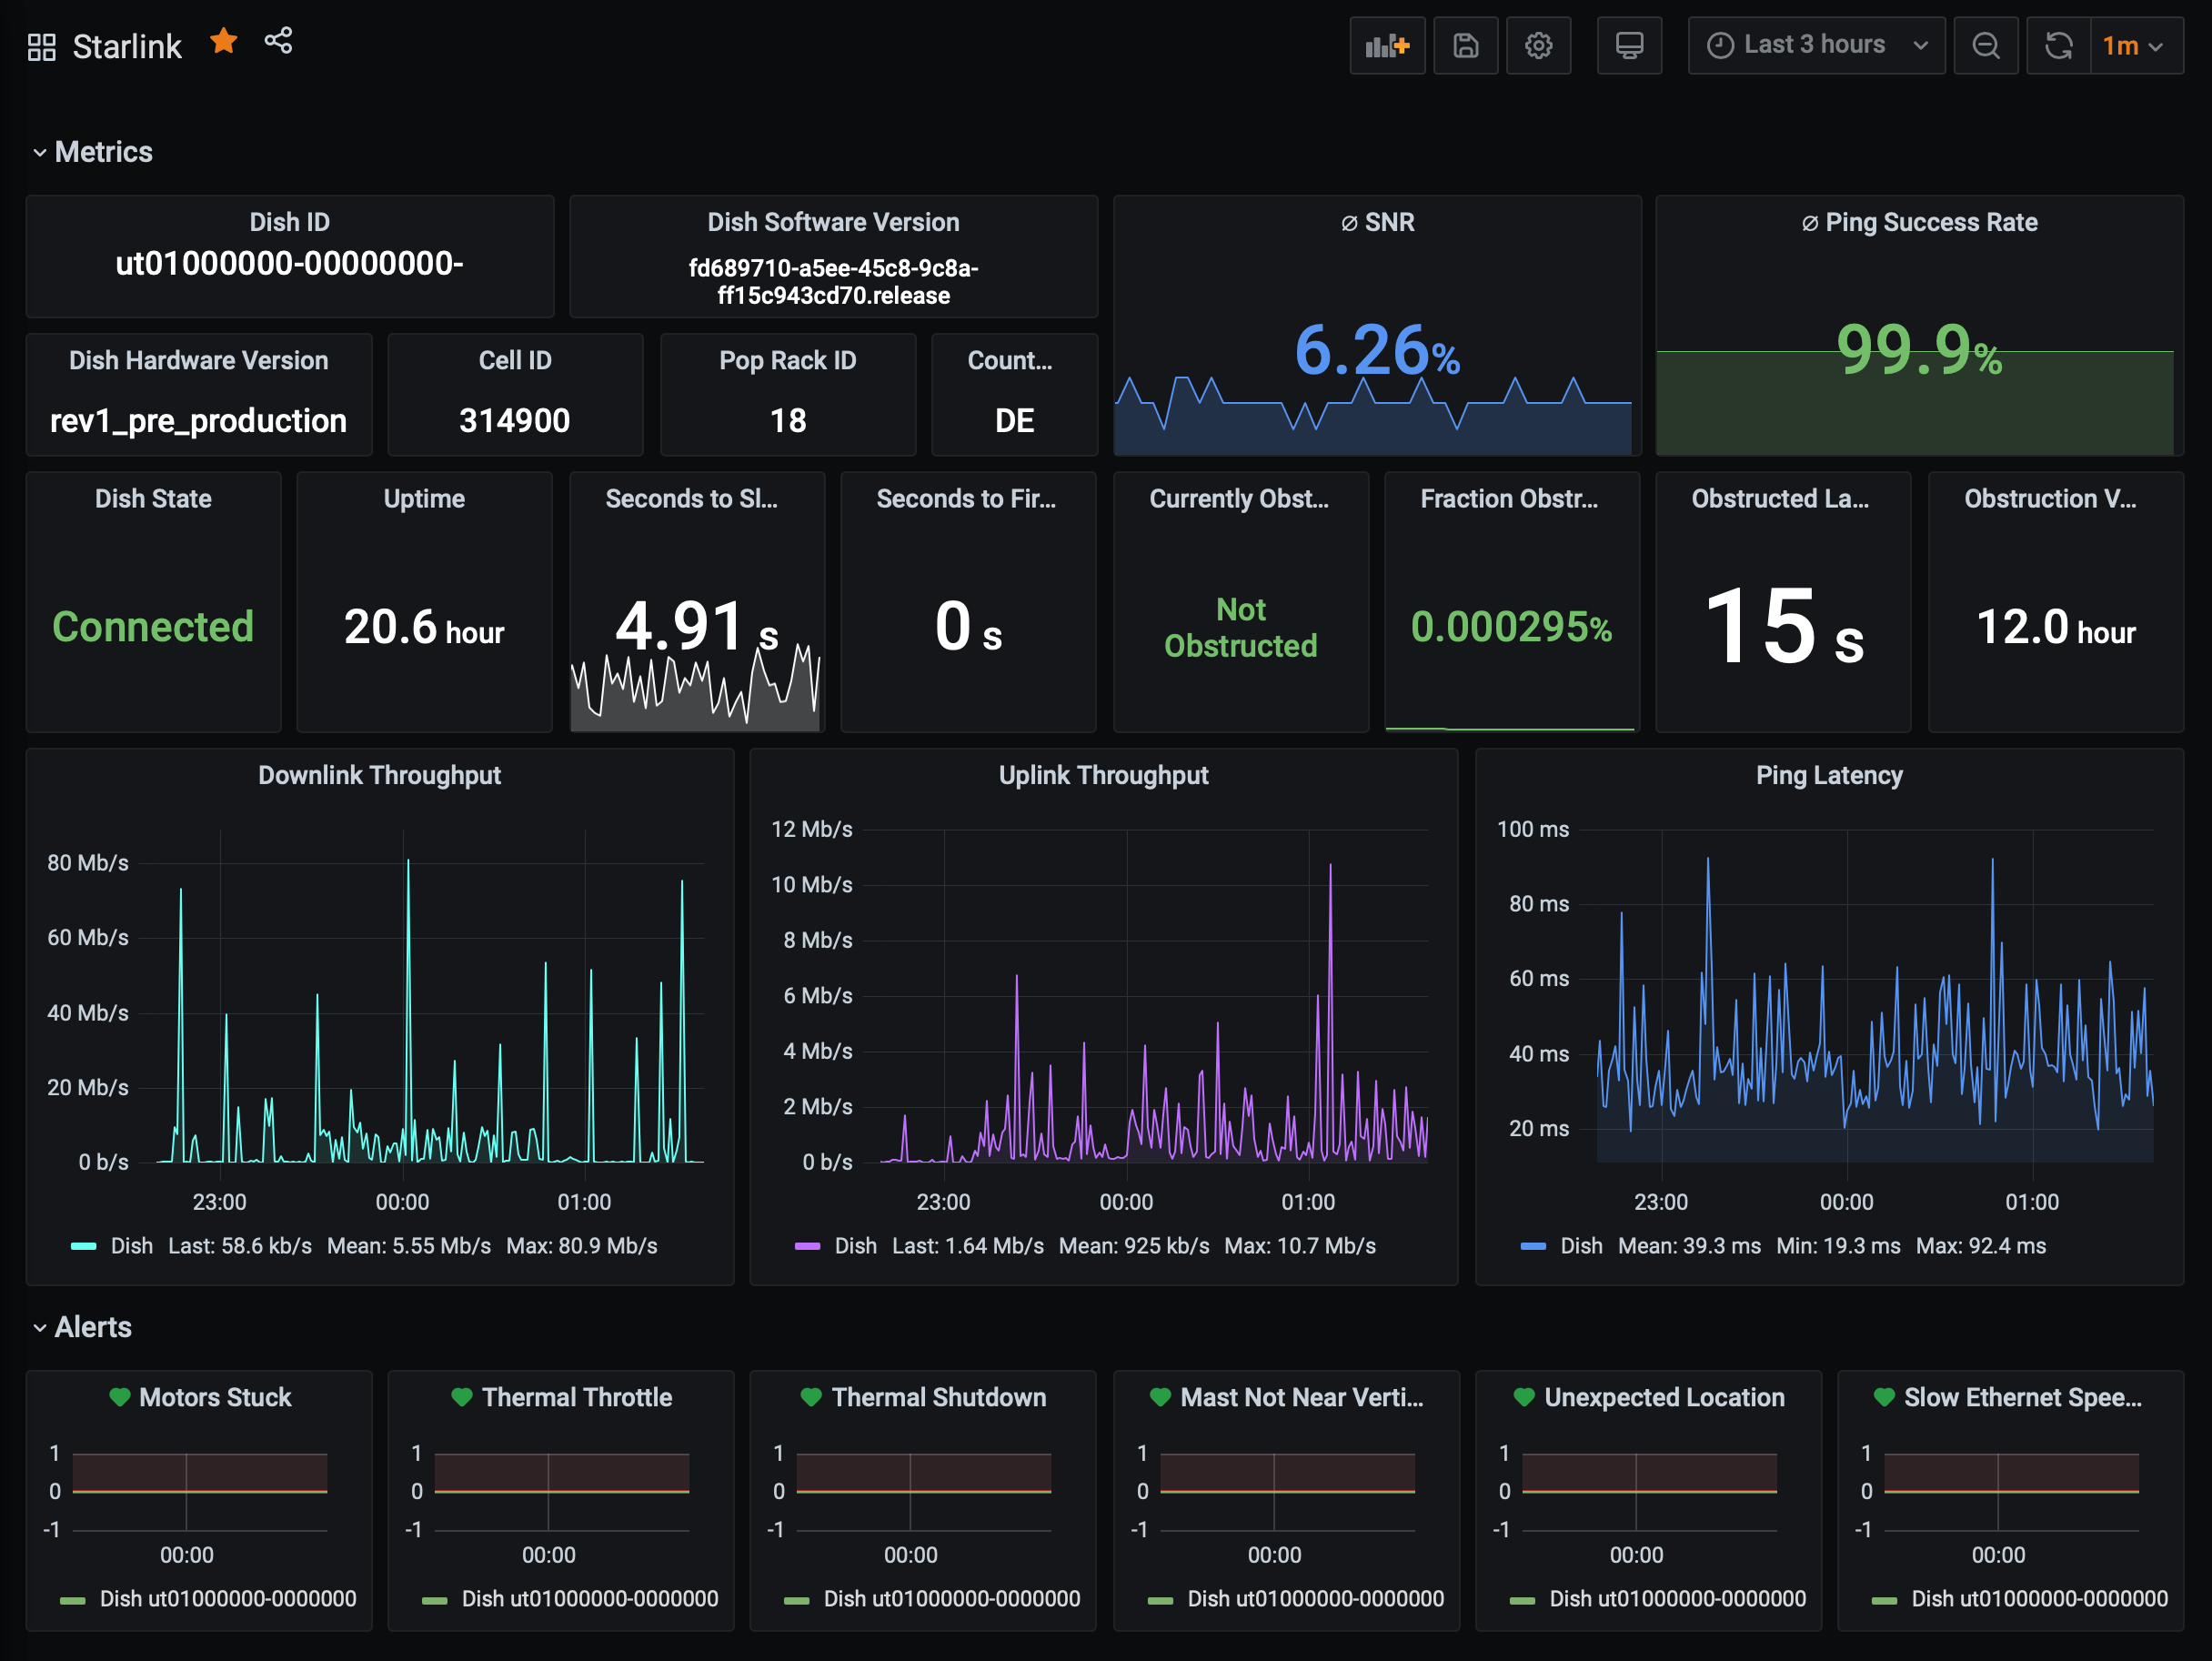Viewport: 2212px width, 1661px height.
Task: Open the 1m refresh interval dropdown
Action: click(2135, 46)
